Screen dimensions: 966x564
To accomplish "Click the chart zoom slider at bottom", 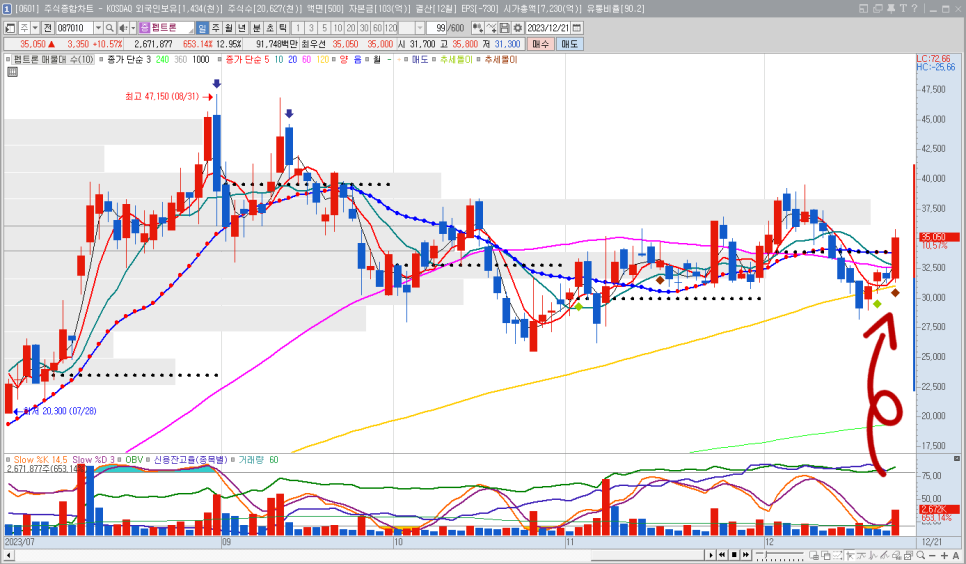I will (x=779, y=555).
